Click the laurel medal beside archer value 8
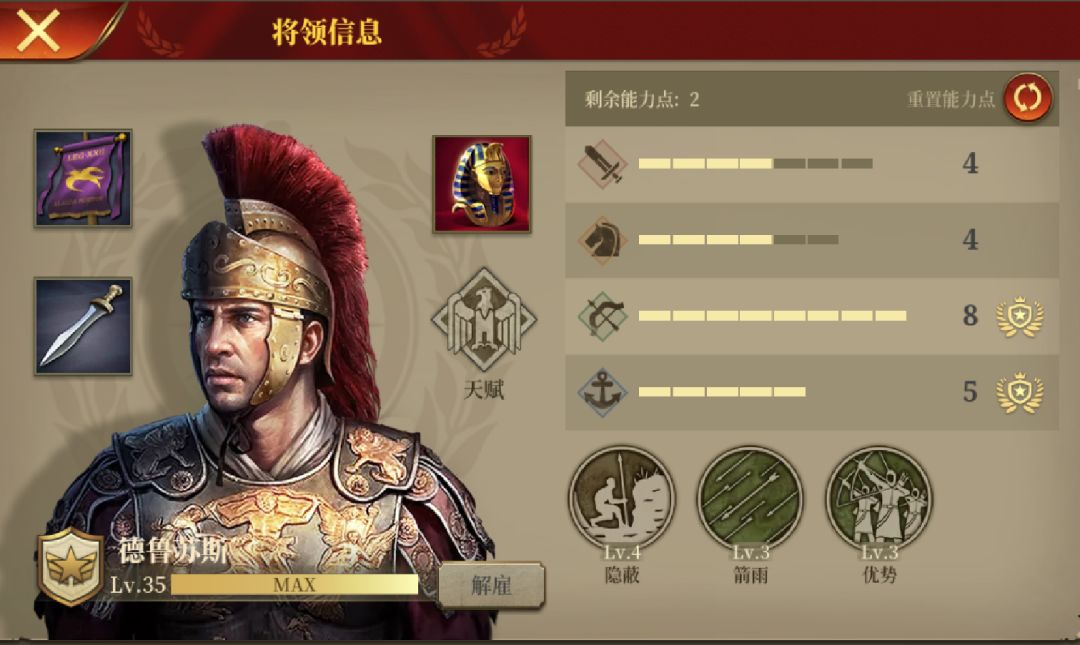The width and height of the screenshot is (1080, 645). (1019, 317)
